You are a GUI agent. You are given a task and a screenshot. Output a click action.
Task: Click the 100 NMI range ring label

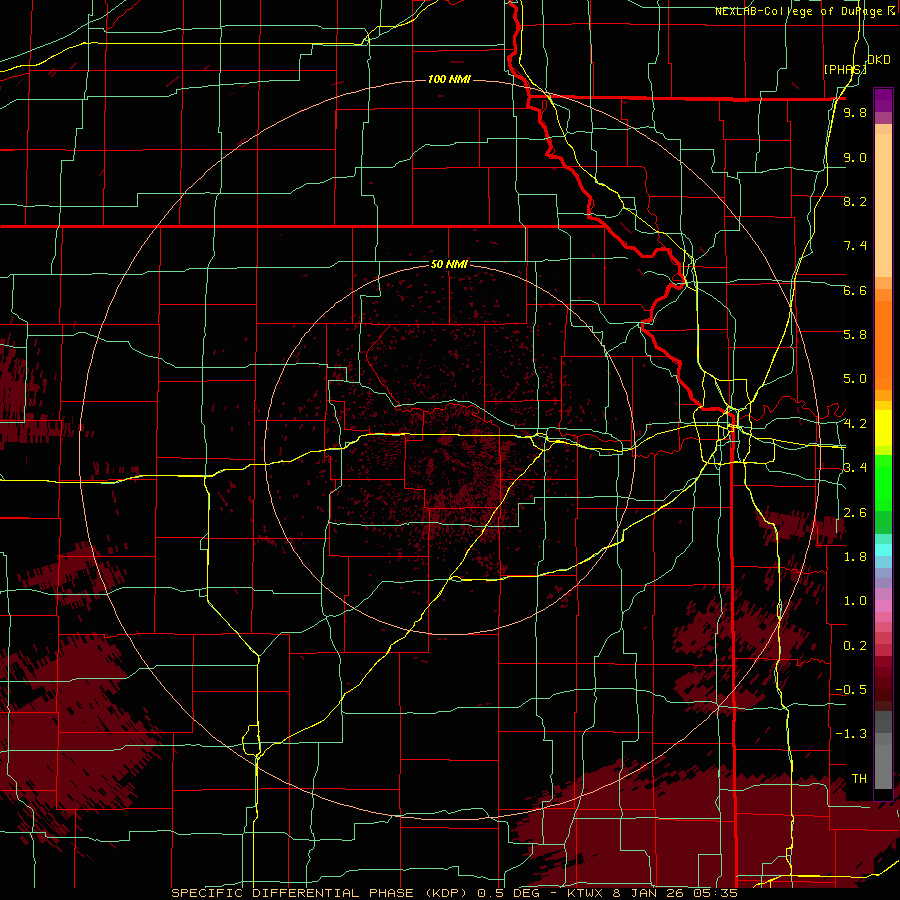click(x=449, y=79)
